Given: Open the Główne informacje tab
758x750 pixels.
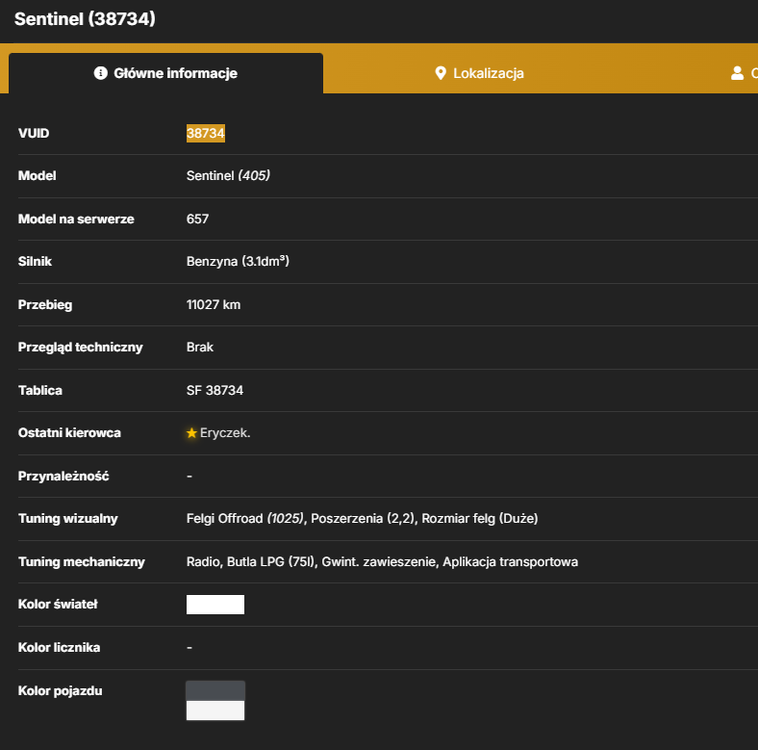Looking at the screenshot, I should [166, 73].
